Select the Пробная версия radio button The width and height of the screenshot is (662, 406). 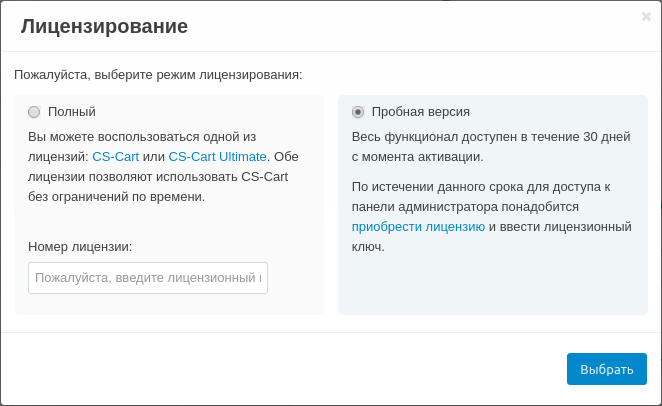click(x=358, y=112)
